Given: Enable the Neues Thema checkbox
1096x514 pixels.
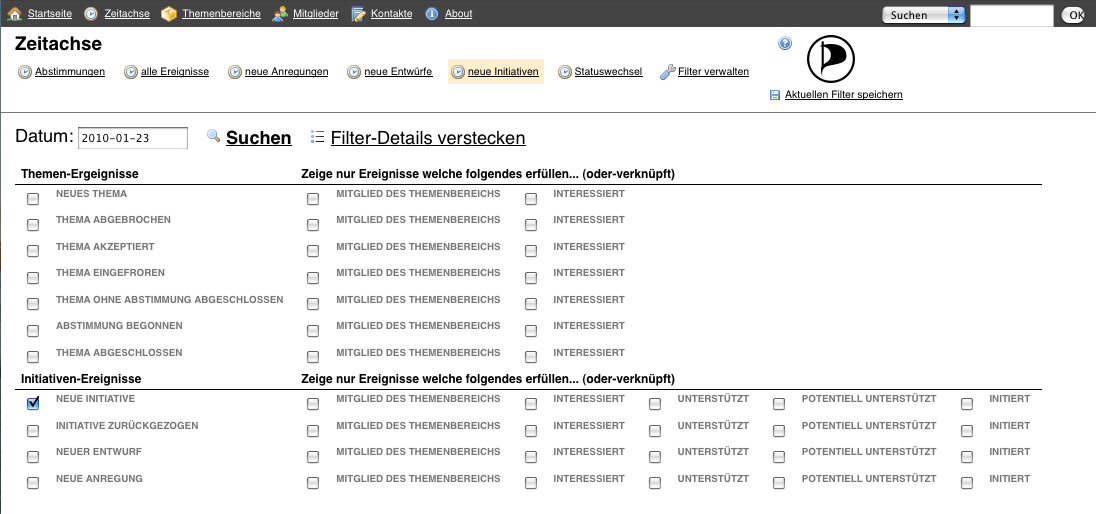Looking at the screenshot, I should coord(33,199).
